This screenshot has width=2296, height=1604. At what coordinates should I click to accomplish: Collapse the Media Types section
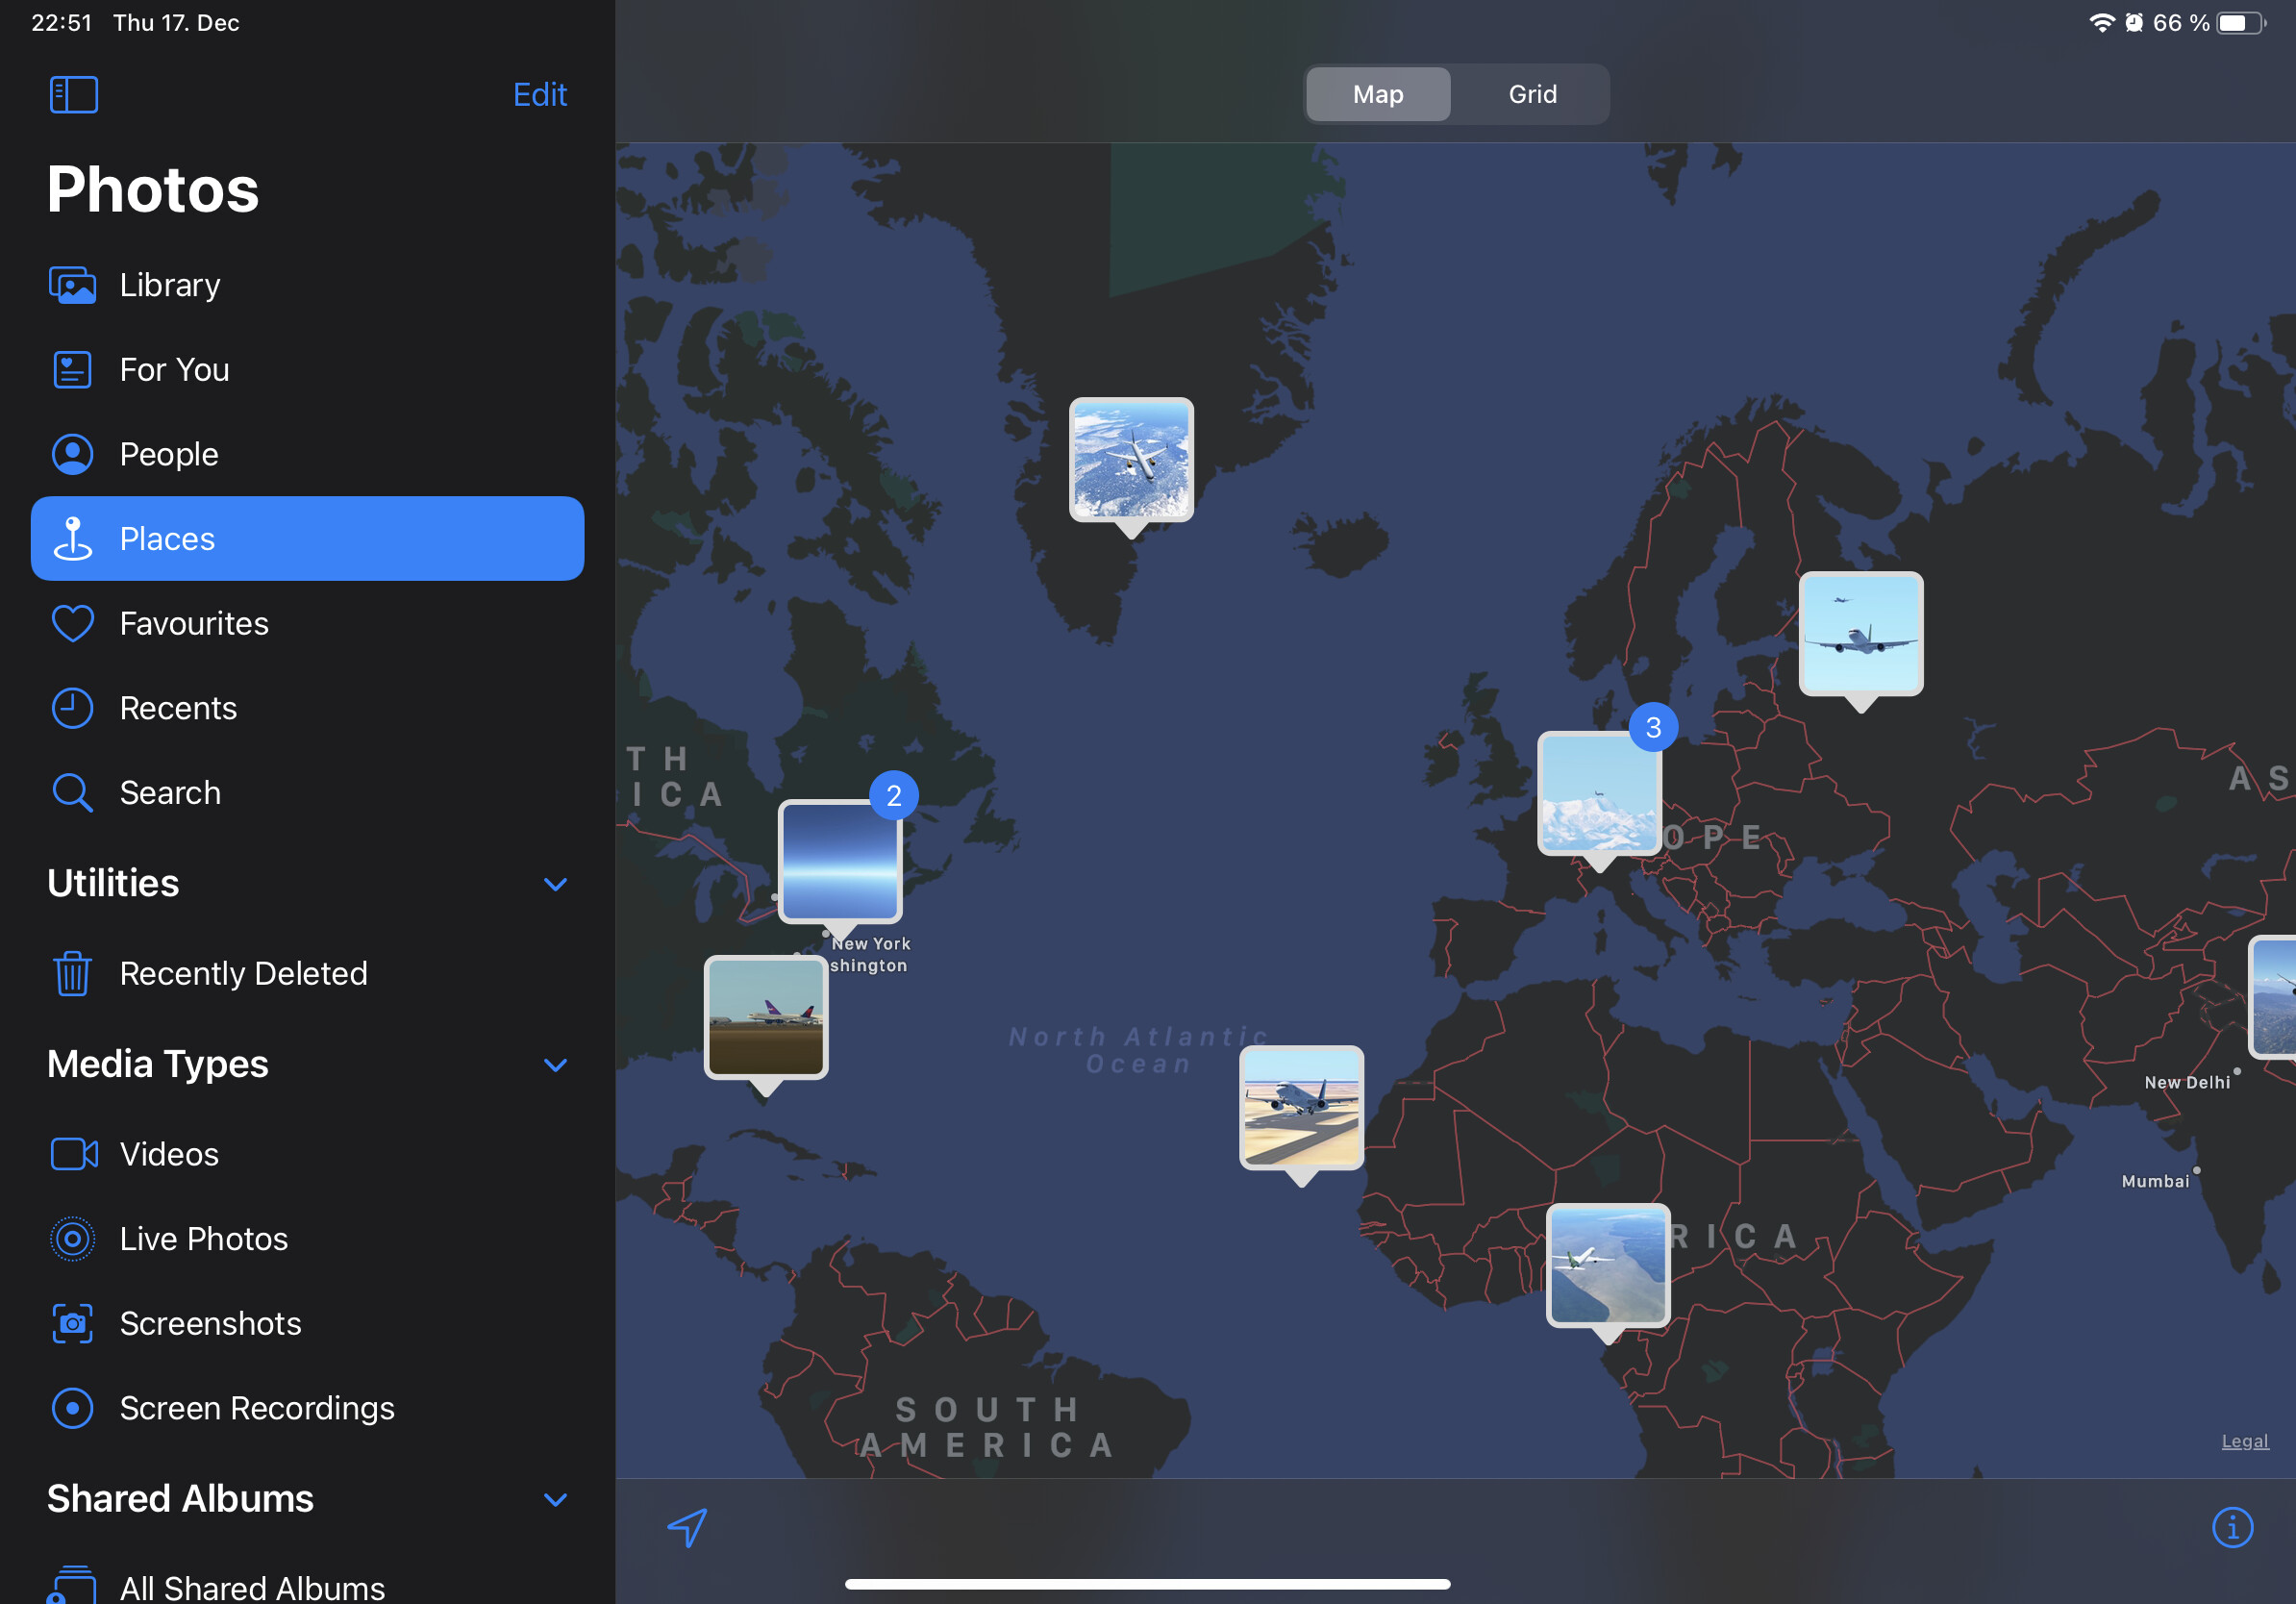(x=555, y=1065)
